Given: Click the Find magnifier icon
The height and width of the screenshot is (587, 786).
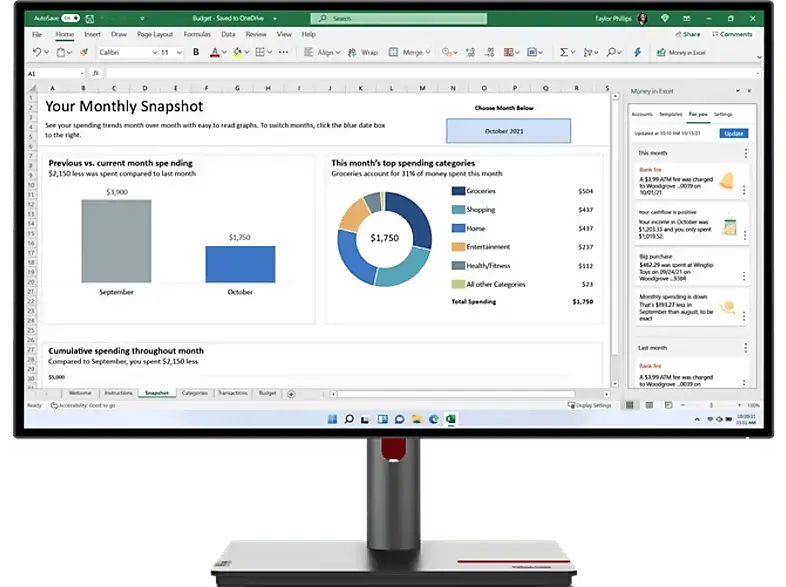Looking at the screenshot, I should [611, 52].
